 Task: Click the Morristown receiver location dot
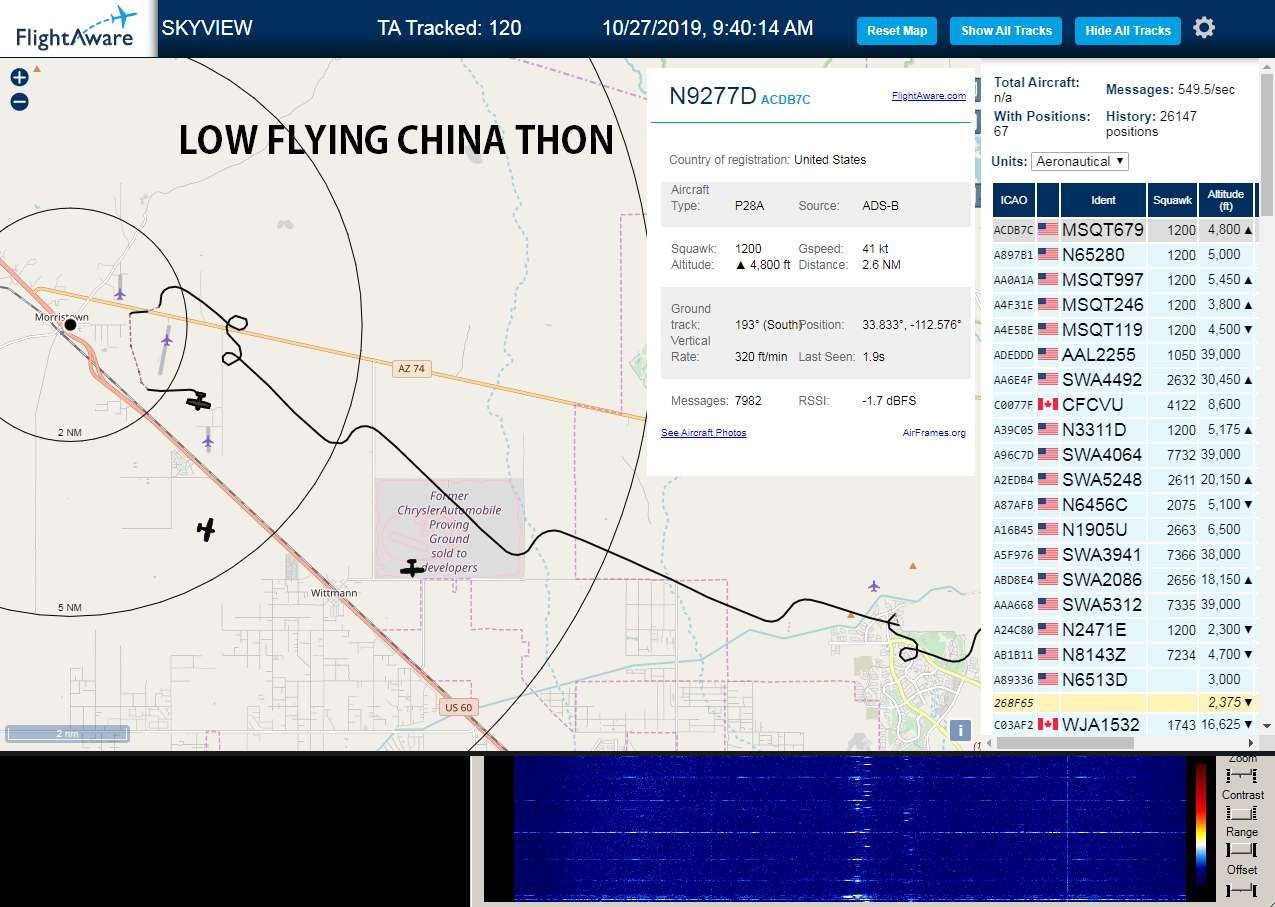(70, 325)
